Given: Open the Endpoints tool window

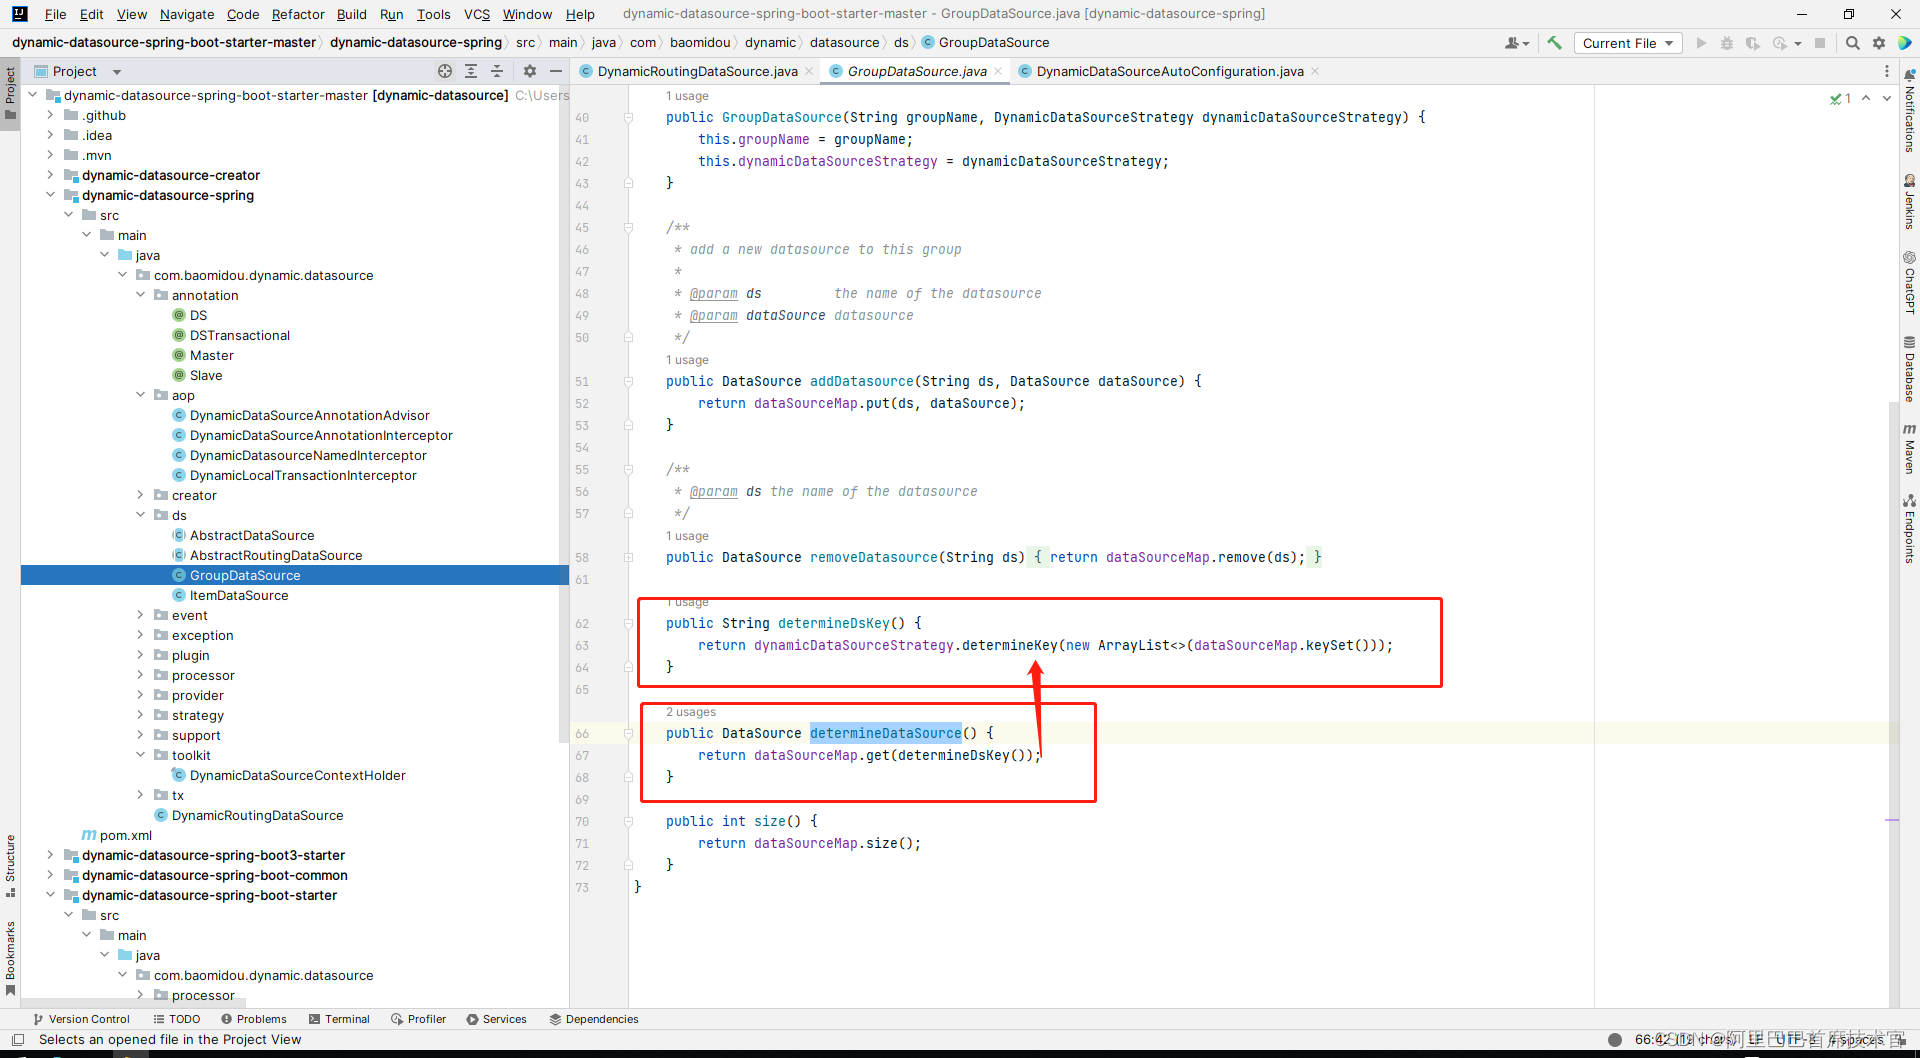Looking at the screenshot, I should pyautogui.click(x=1909, y=529).
